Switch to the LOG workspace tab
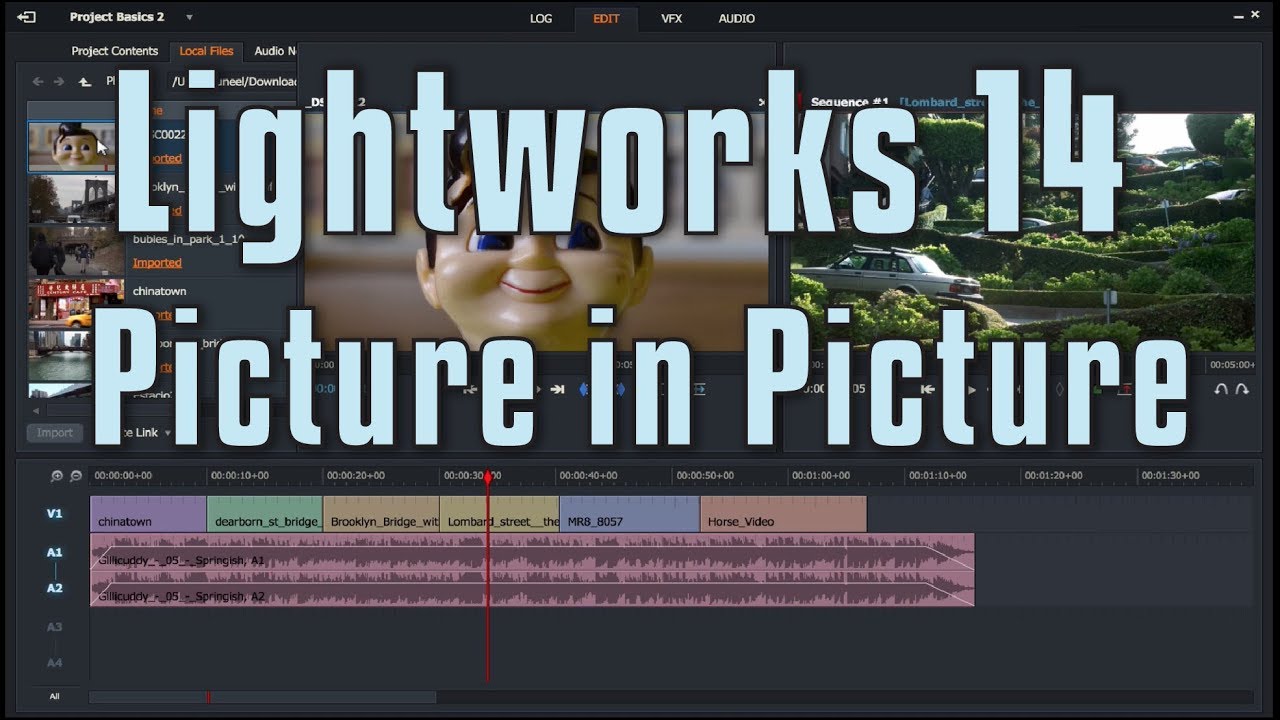The image size is (1280, 720). tap(541, 18)
